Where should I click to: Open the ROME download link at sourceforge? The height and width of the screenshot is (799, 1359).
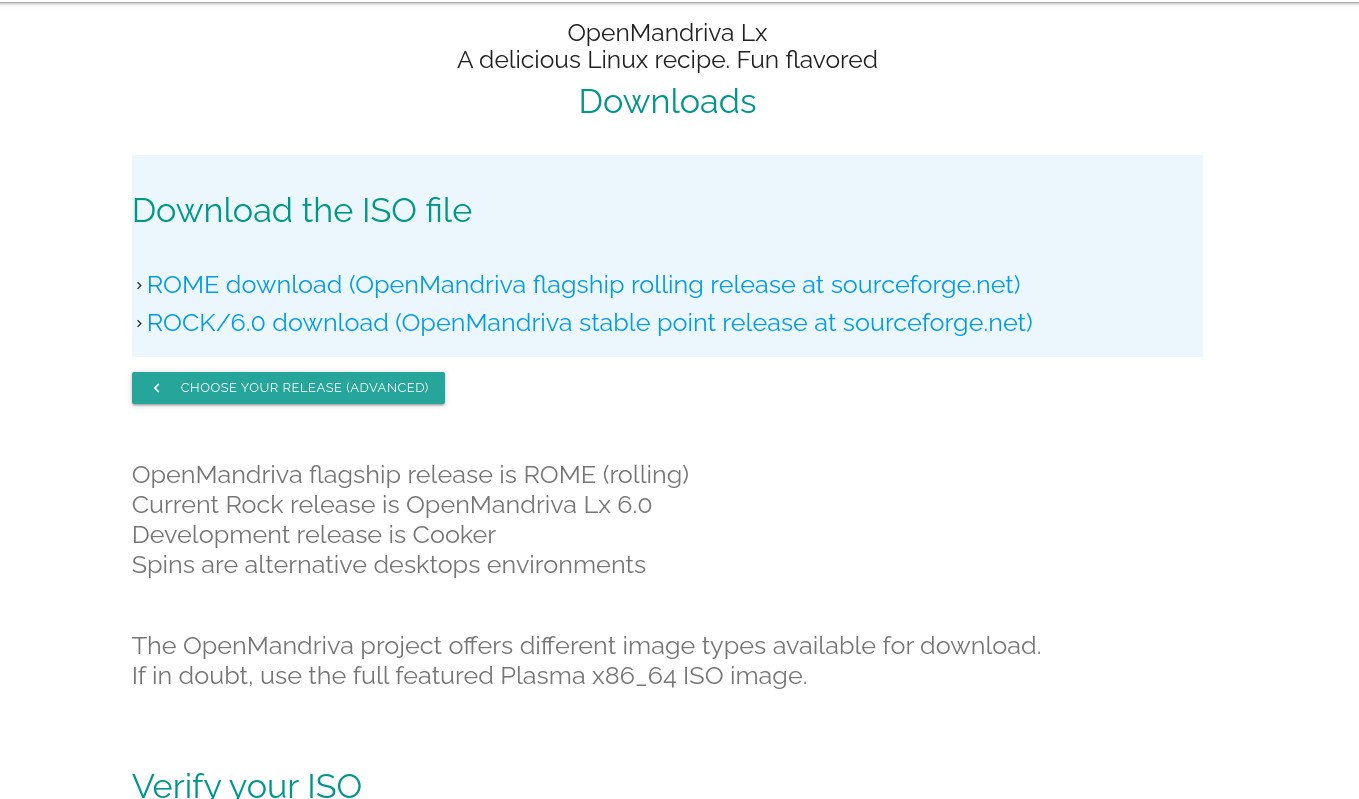point(583,285)
